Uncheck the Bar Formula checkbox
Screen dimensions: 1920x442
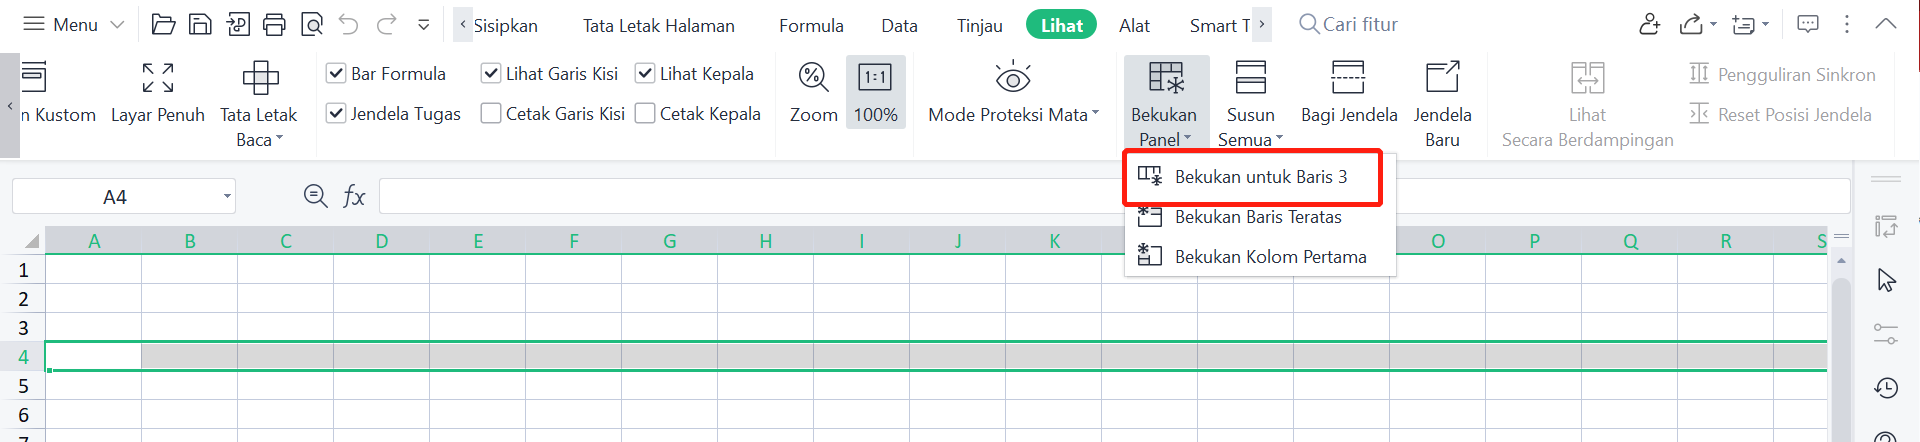pyautogui.click(x=337, y=74)
